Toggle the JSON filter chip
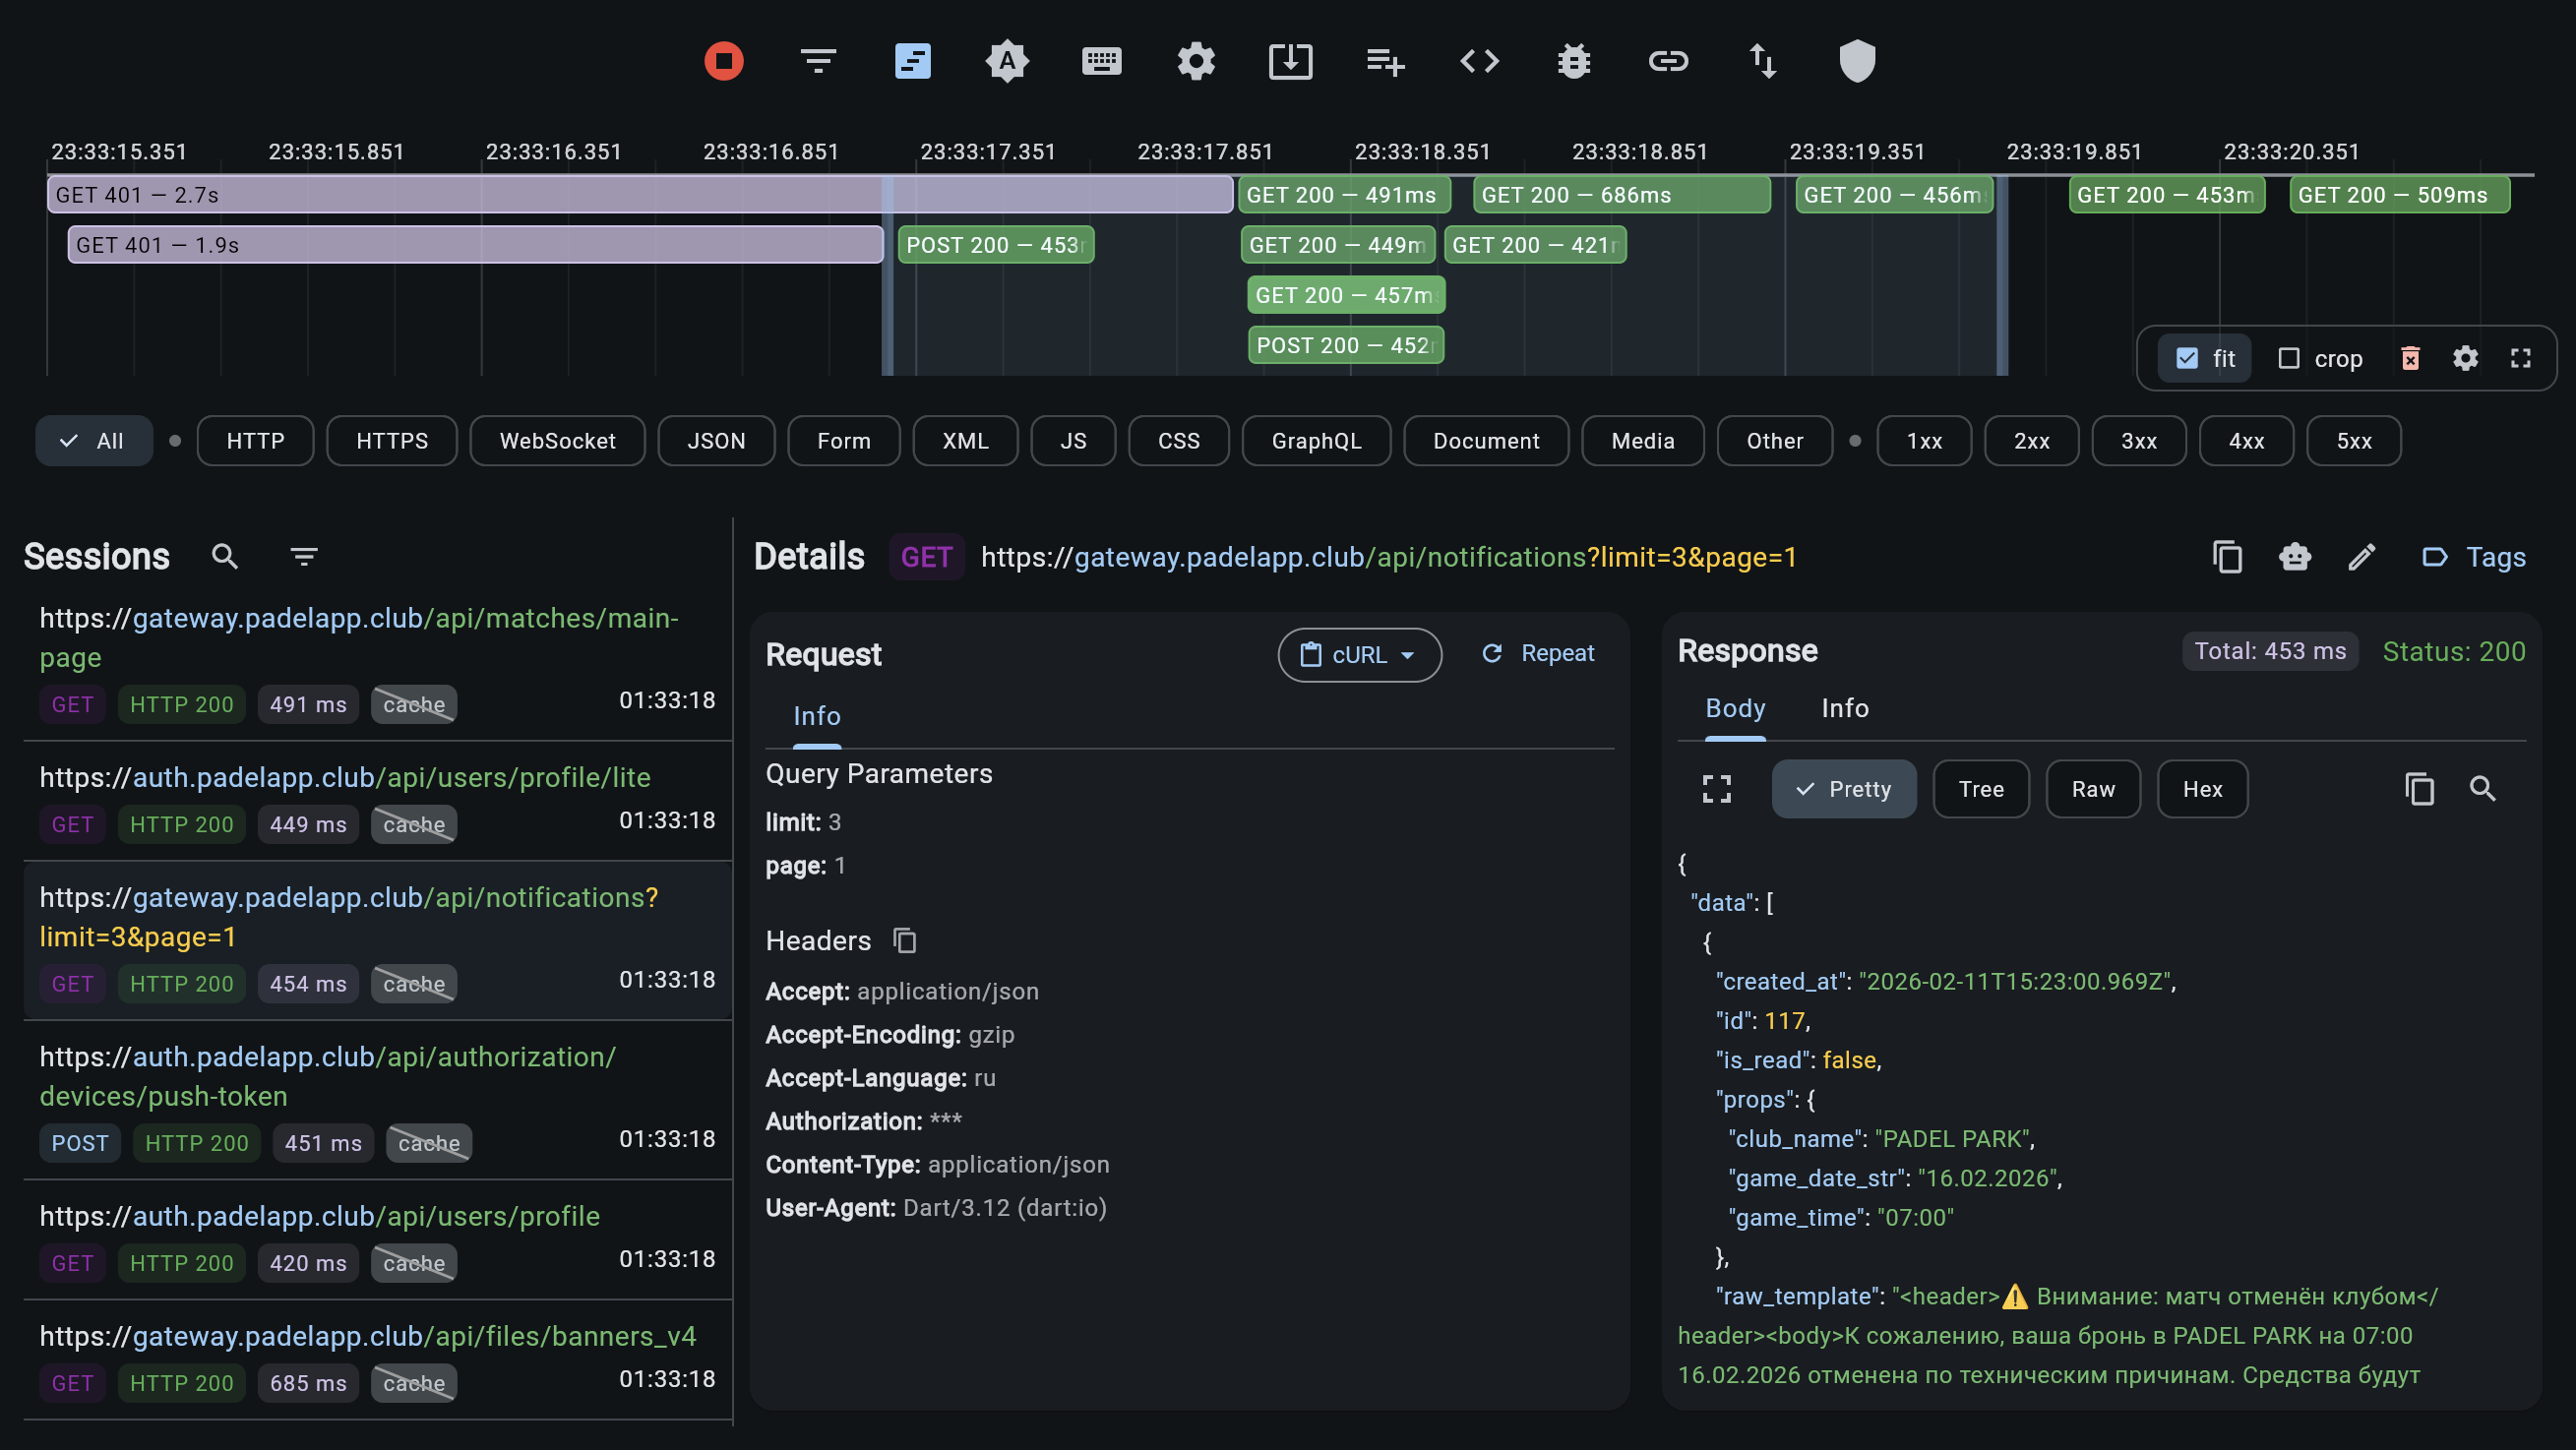Screen dimensions: 2576x1450 [x=716, y=441]
